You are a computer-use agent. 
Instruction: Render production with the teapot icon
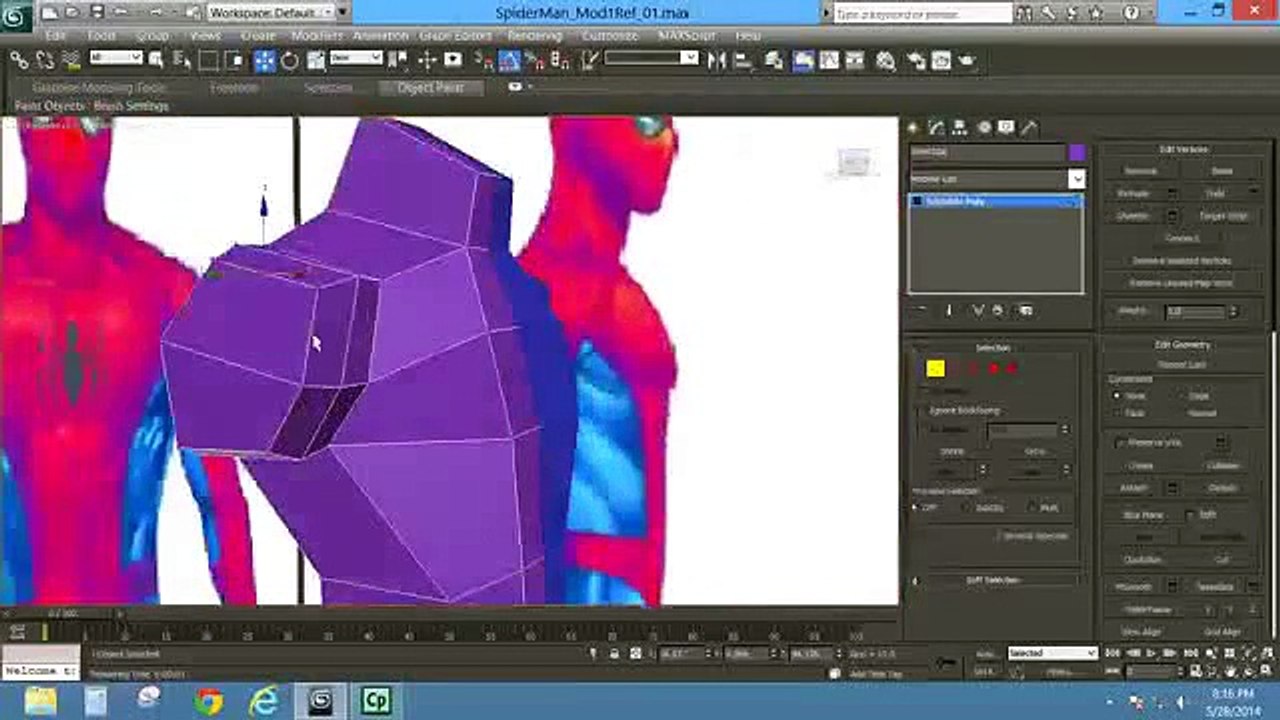(x=966, y=60)
